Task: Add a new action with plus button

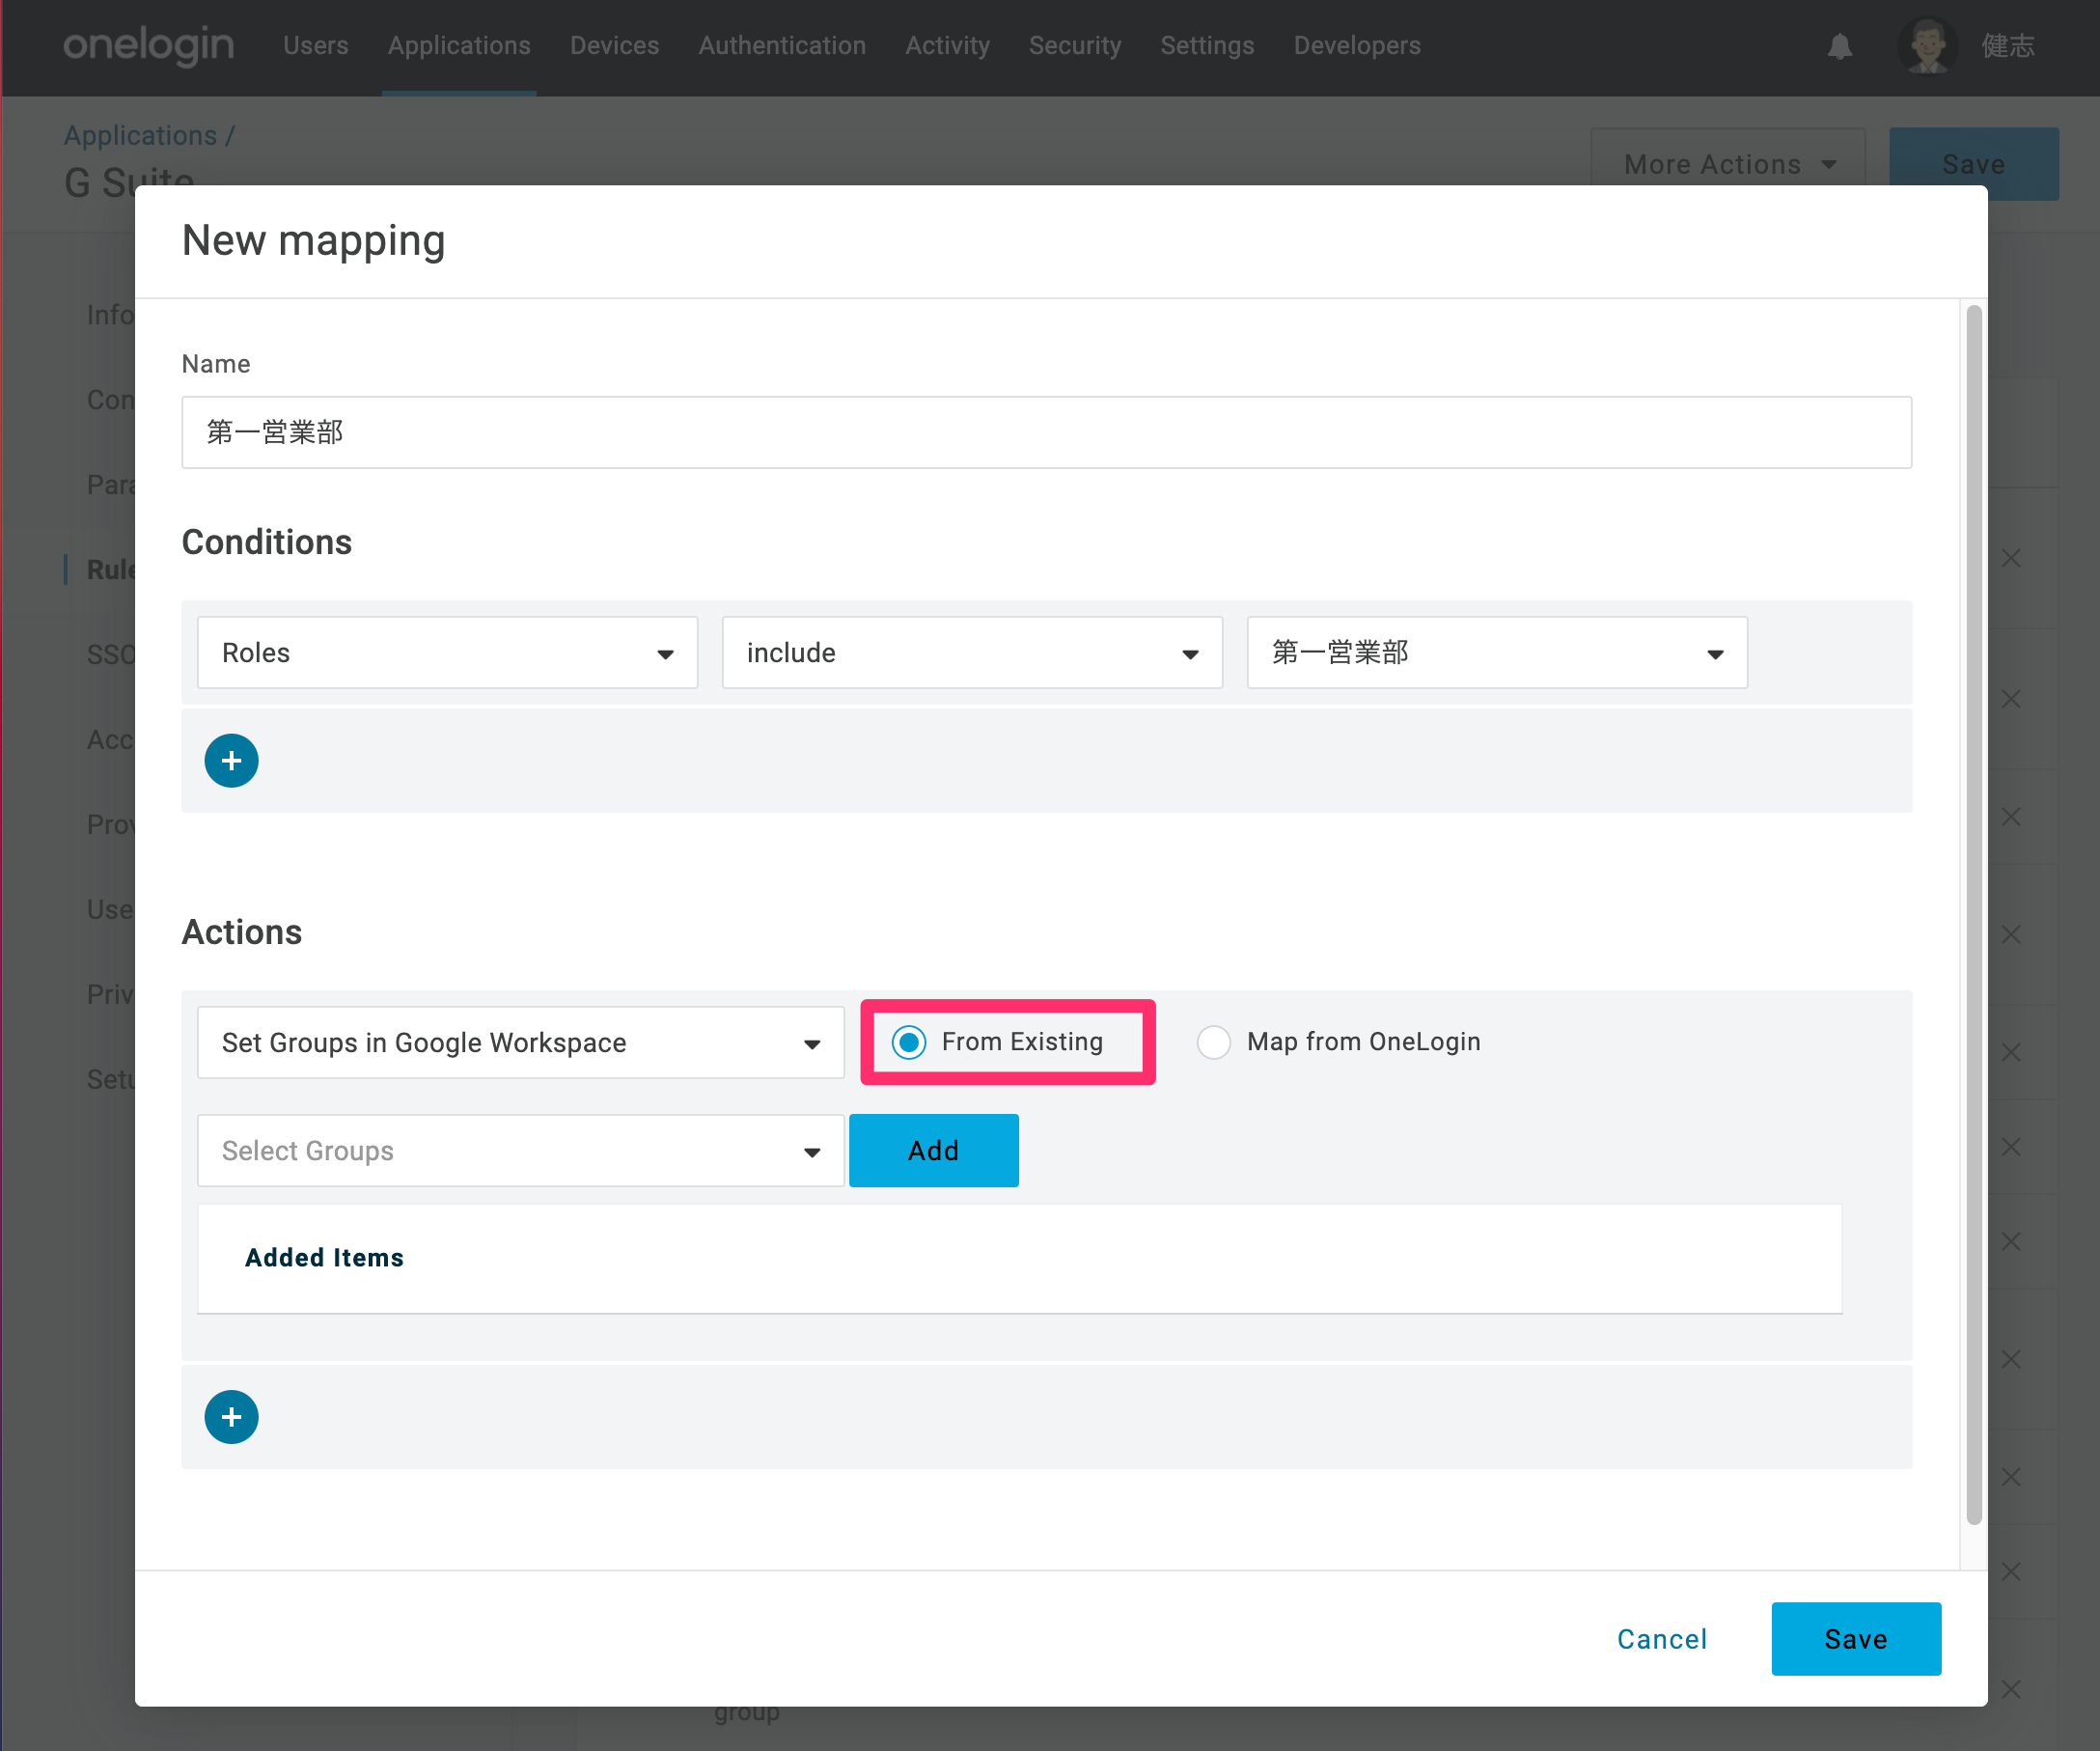Action: tap(231, 1417)
